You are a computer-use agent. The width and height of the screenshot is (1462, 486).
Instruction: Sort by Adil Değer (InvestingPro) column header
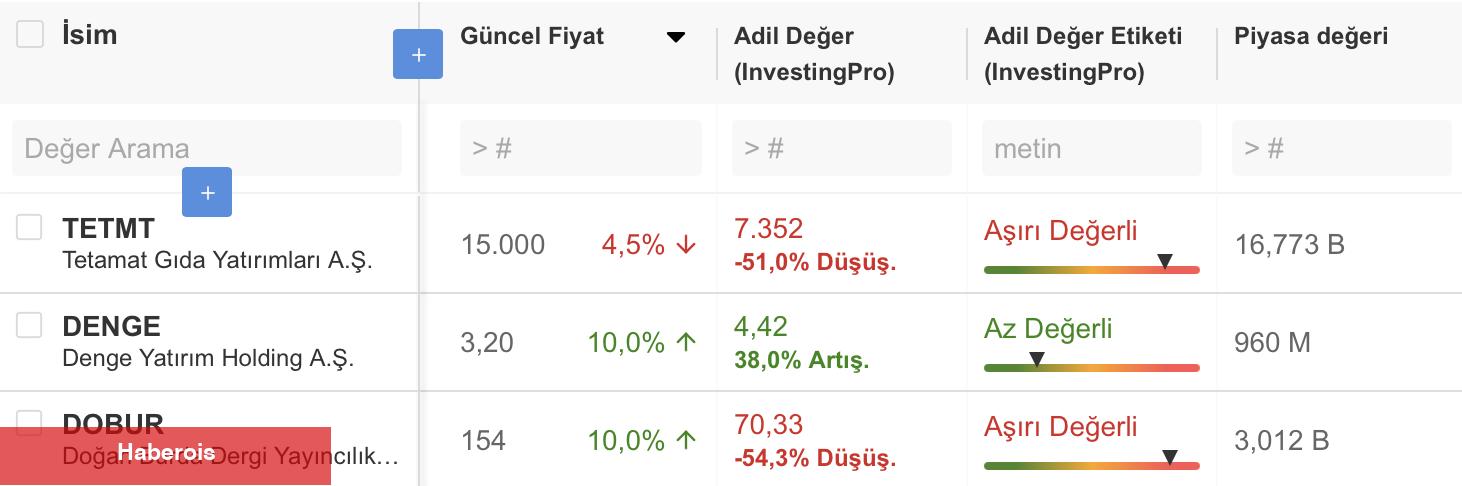click(814, 54)
